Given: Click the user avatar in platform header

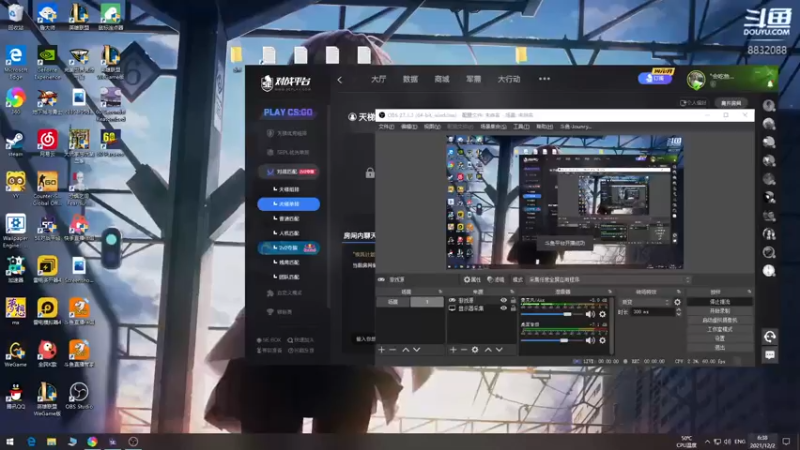Looking at the screenshot, I should 696,79.
